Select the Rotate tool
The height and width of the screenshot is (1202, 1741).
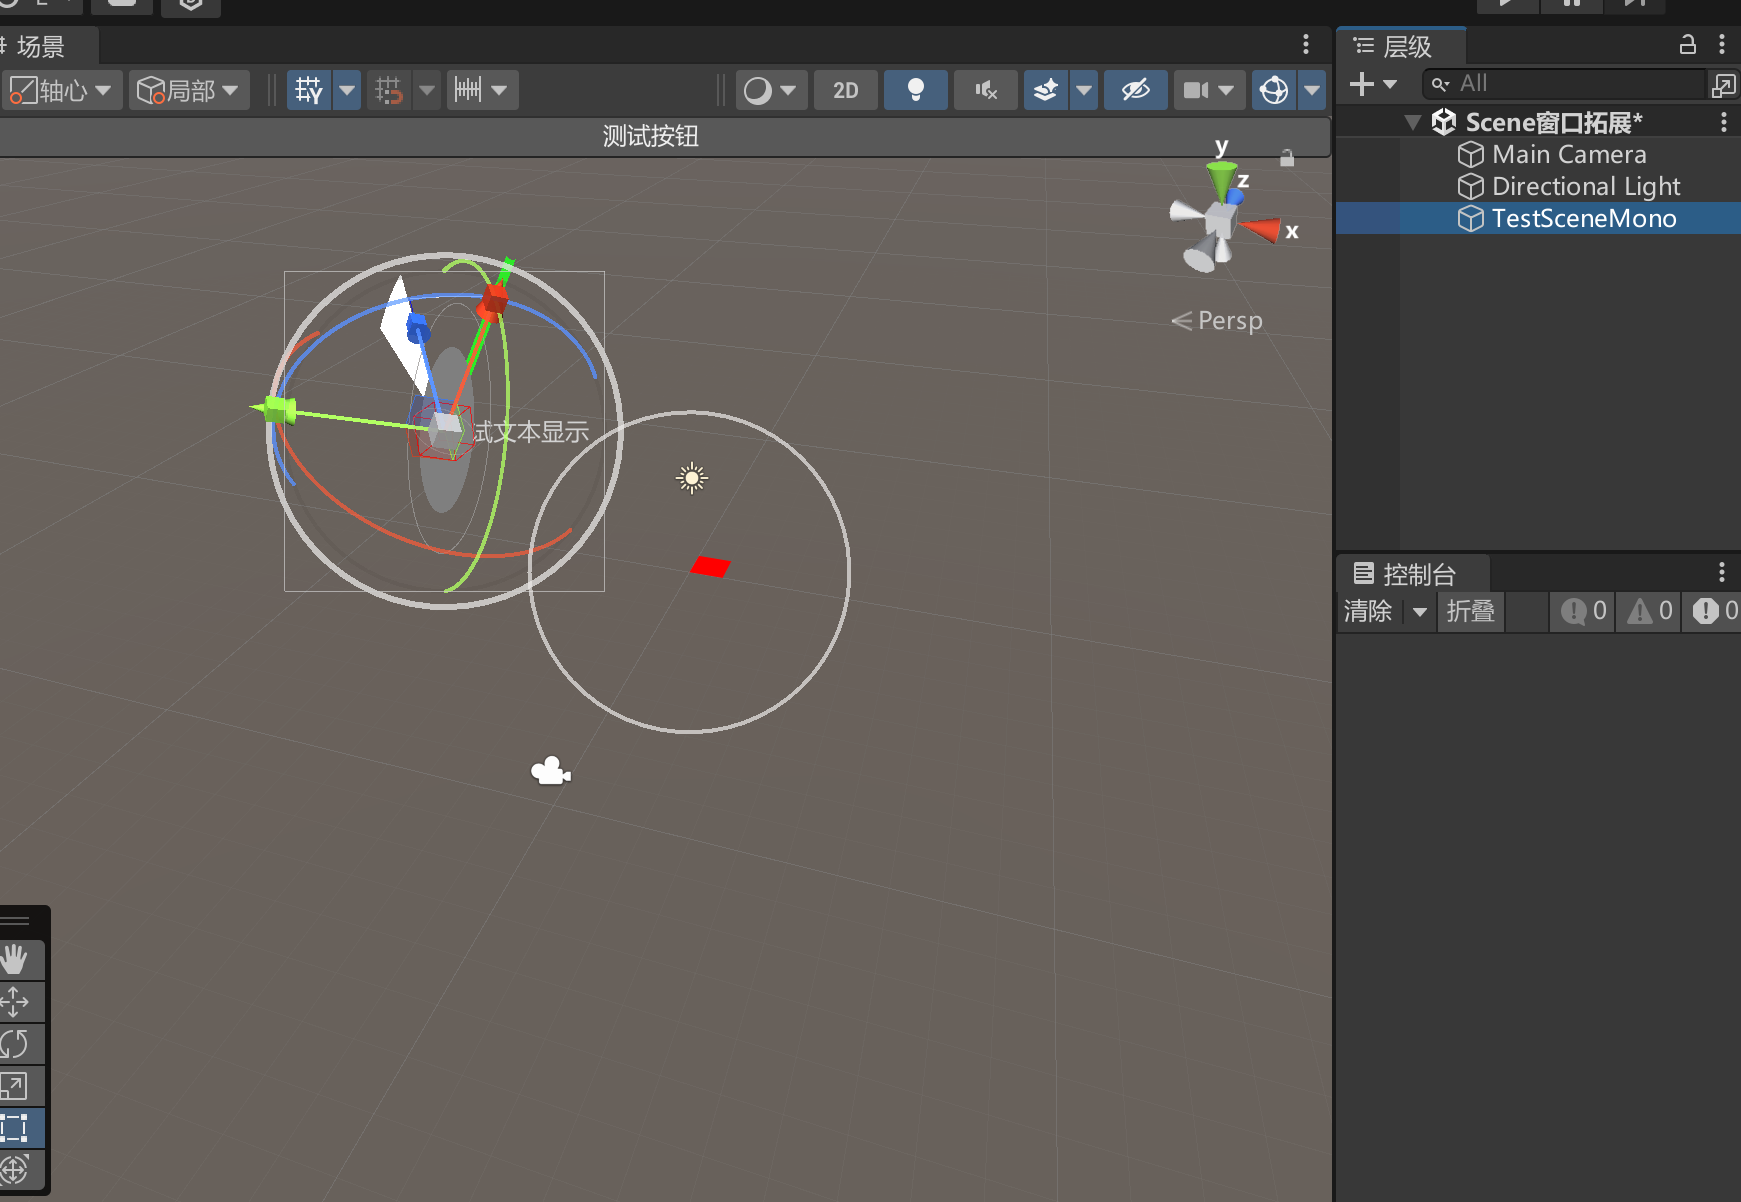[x=15, y=1044]
